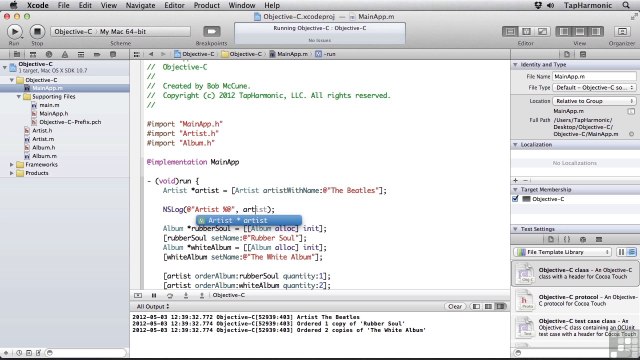Go back in editor history

pyautogui.click(x=151, y=54)
